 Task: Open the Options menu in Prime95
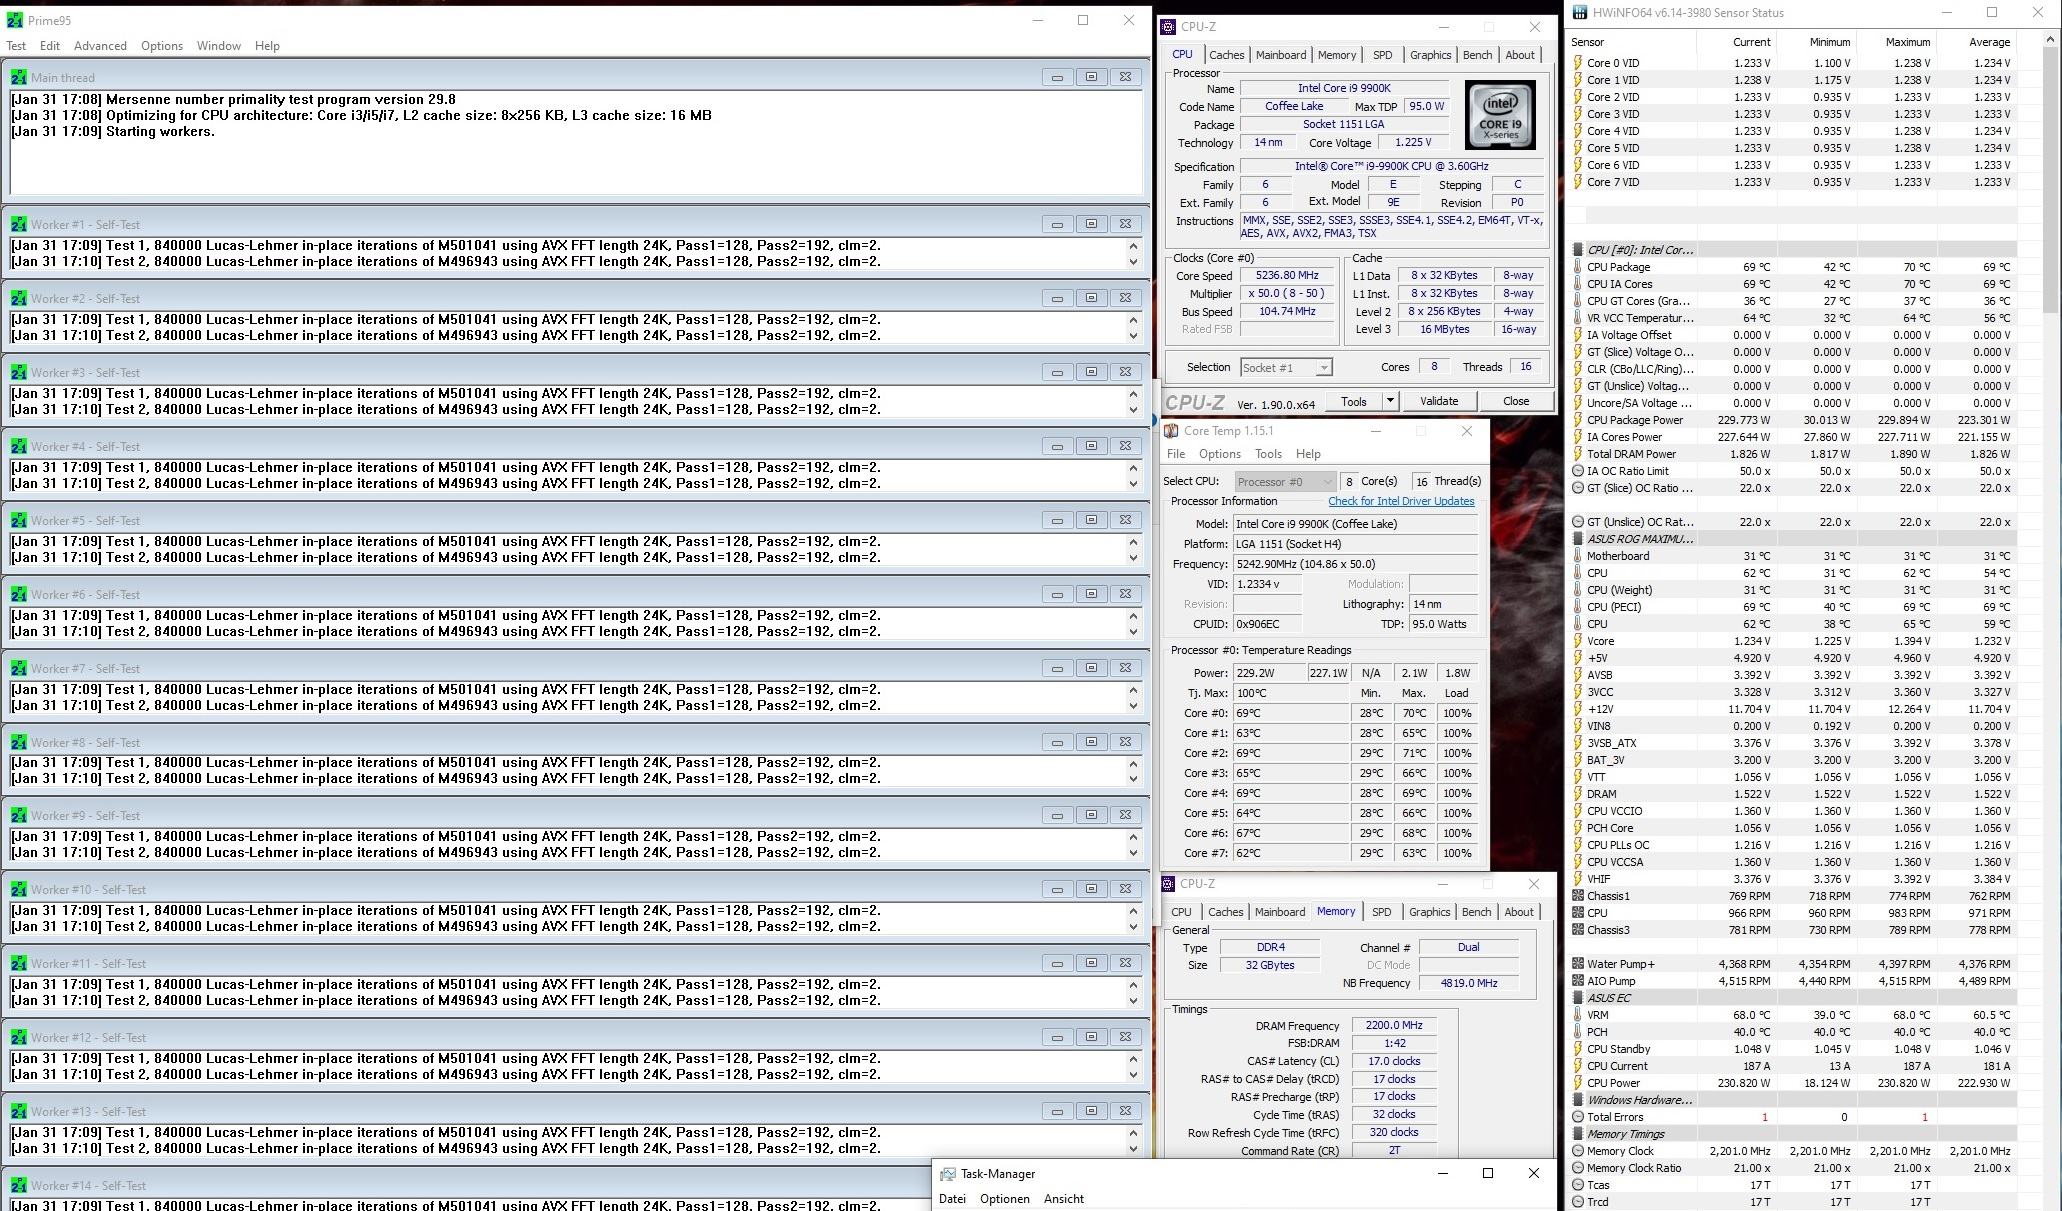pos(161,46)
